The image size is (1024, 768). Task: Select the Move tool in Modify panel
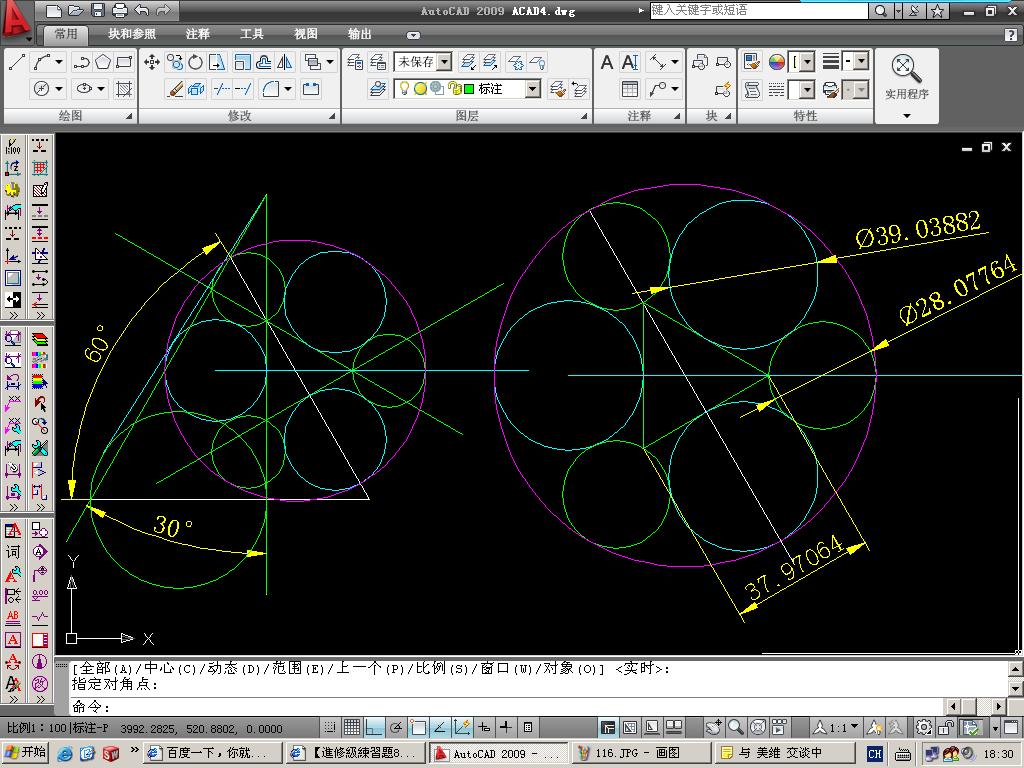(x=152, y=63)
